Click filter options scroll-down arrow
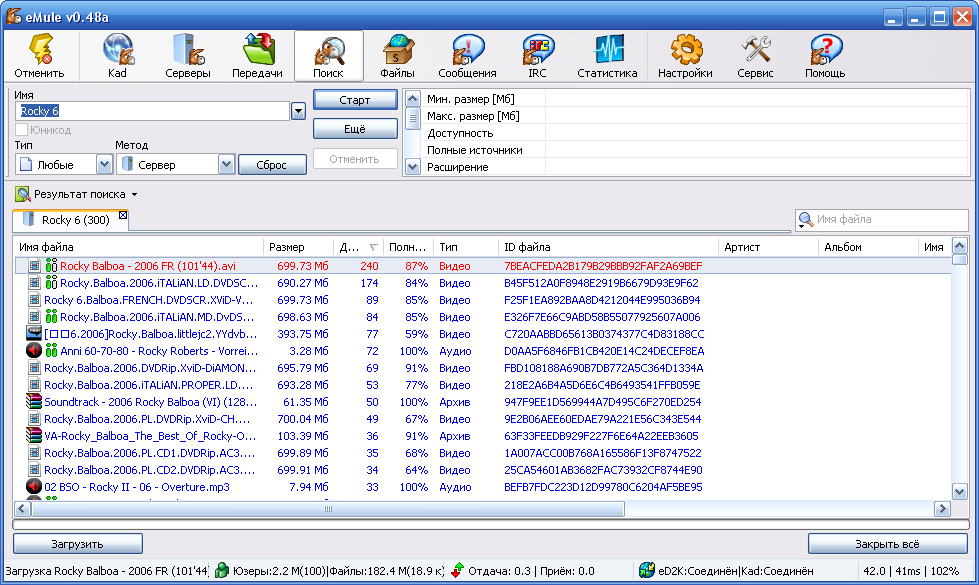 coord(412,167)
